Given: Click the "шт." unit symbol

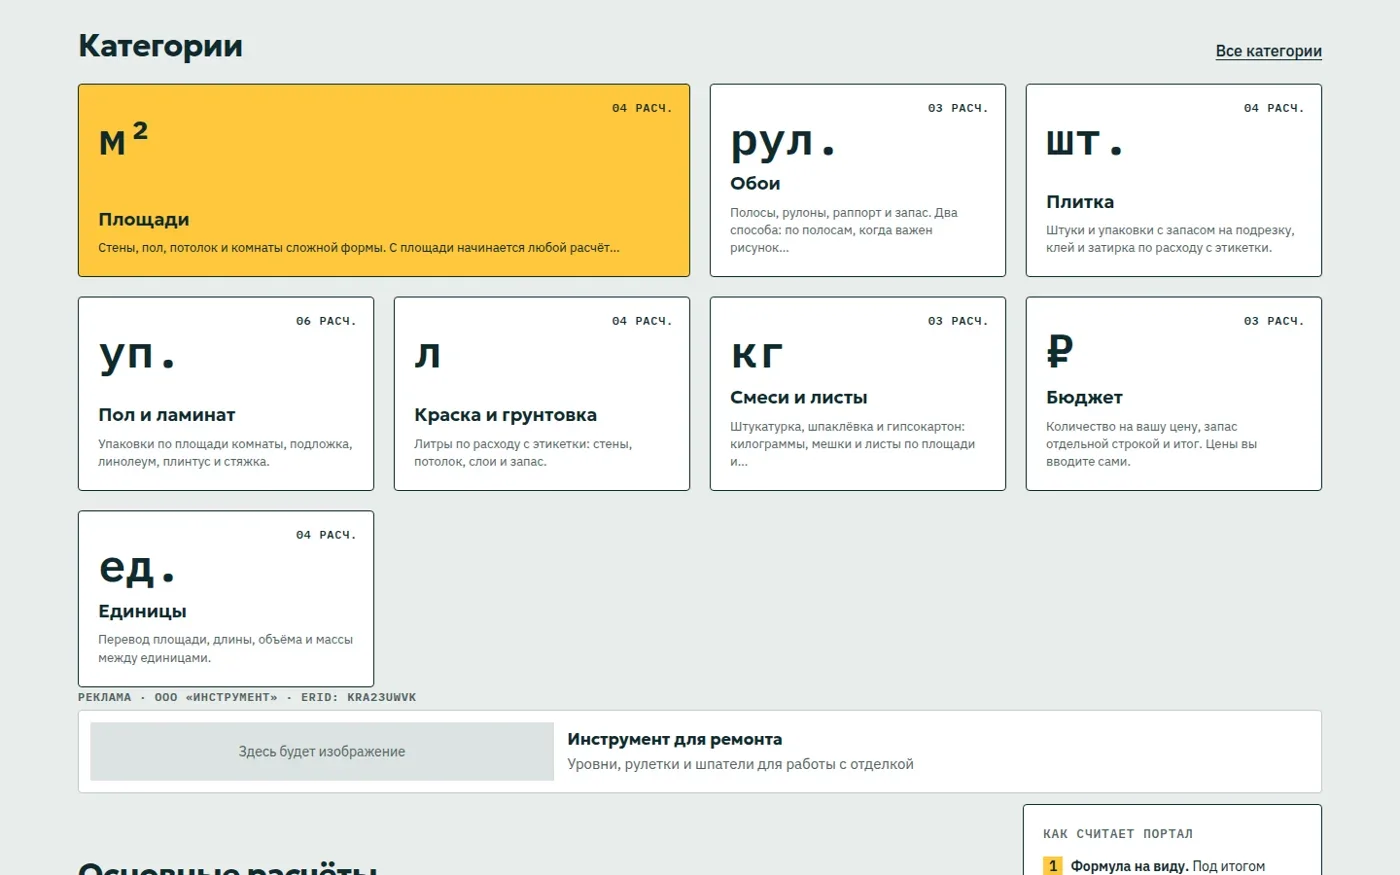Looking at the screenshot, I should pyautogui.click(x=1085, y=141).
